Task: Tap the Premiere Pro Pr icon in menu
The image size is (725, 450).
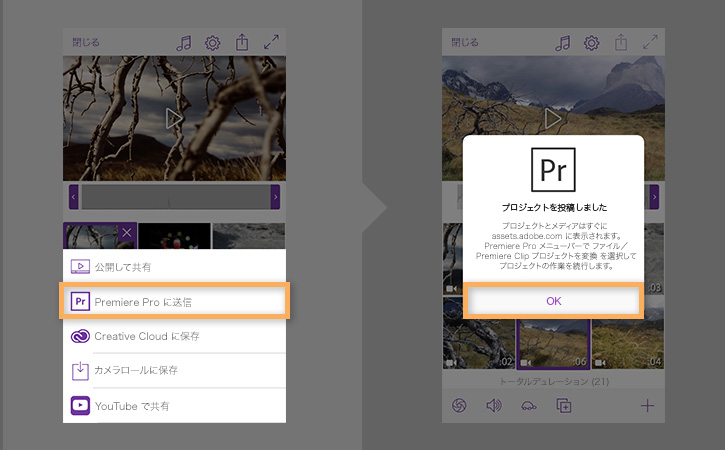Action: click(80, 302)
